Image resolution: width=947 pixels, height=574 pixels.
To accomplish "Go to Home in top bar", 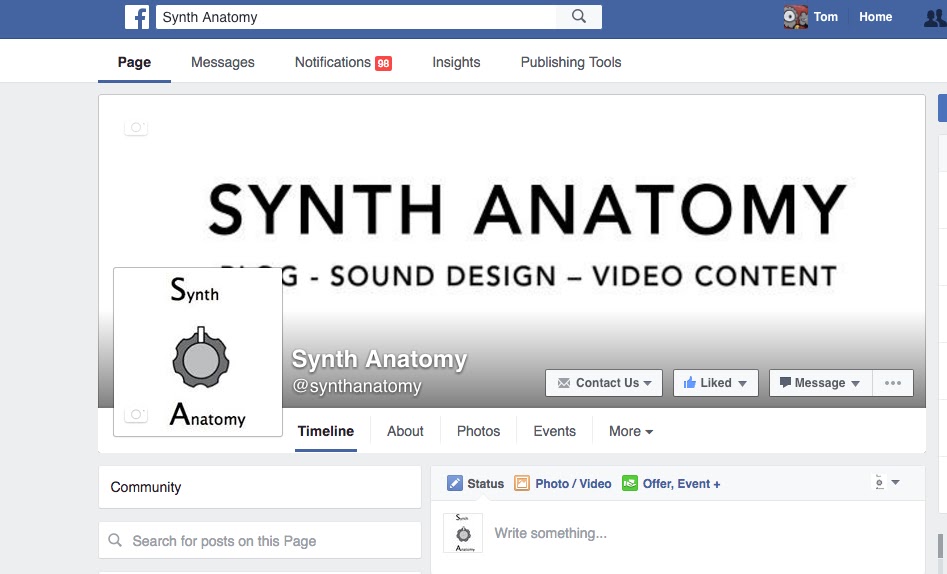I will click(x=875, y=17).
